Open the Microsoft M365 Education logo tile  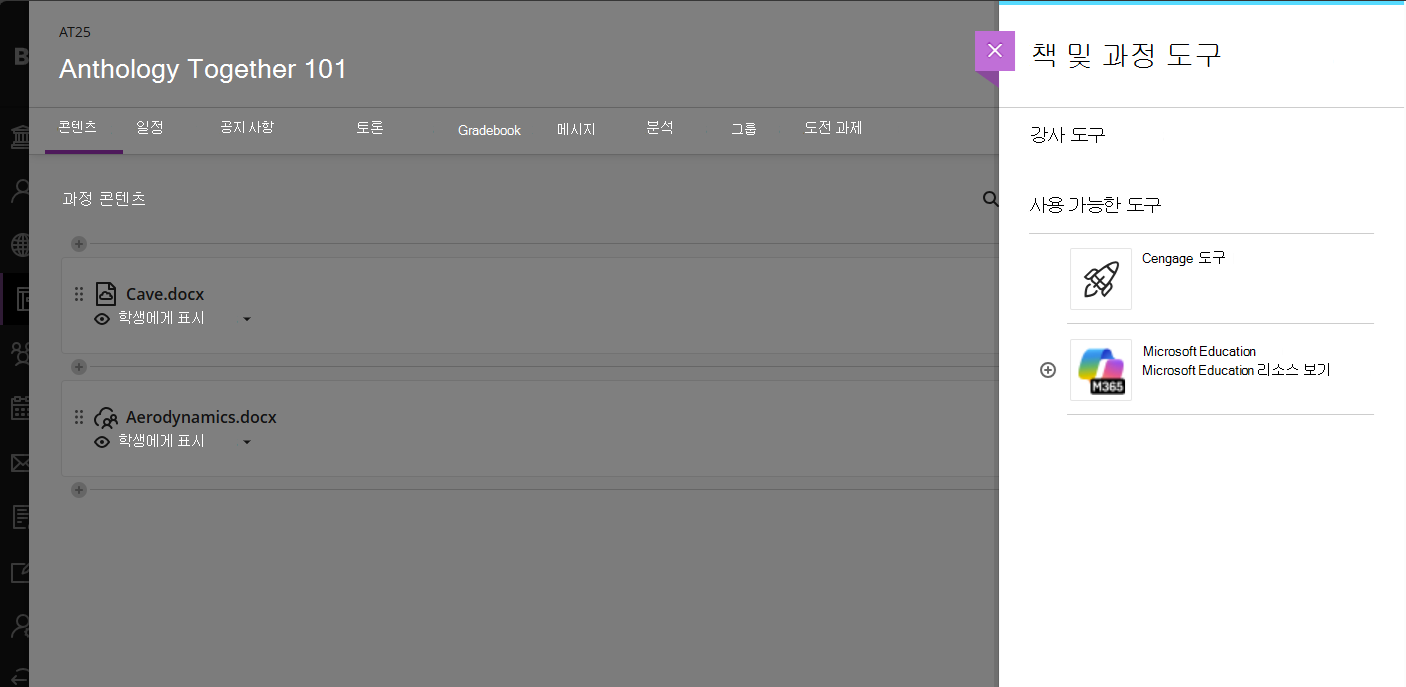(x=1101, y=370)
